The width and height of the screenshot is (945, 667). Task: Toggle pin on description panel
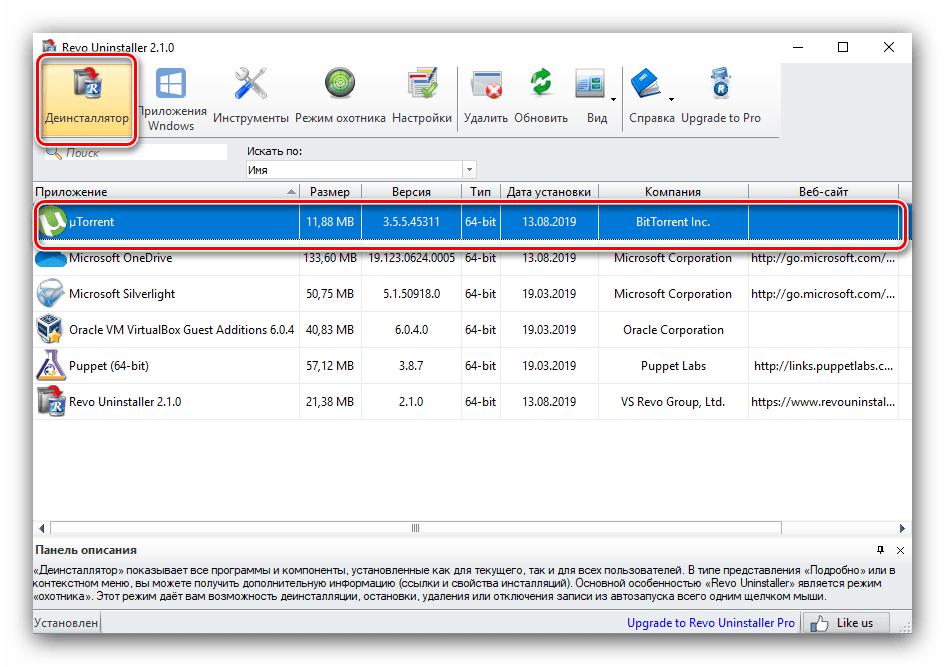coord(880,550)
